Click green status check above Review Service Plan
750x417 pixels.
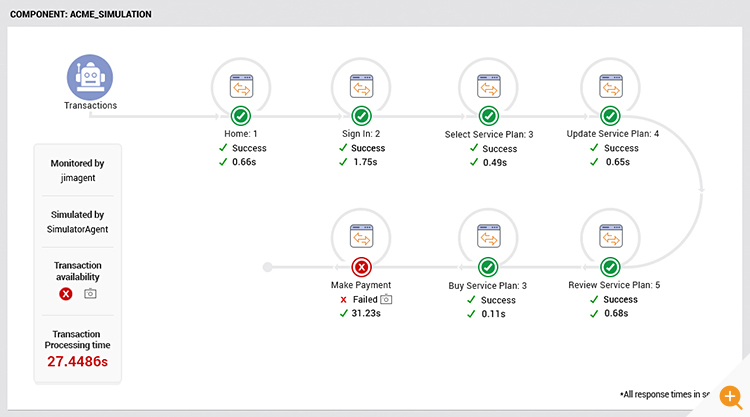pyautogui.click(x=610, y=267)
